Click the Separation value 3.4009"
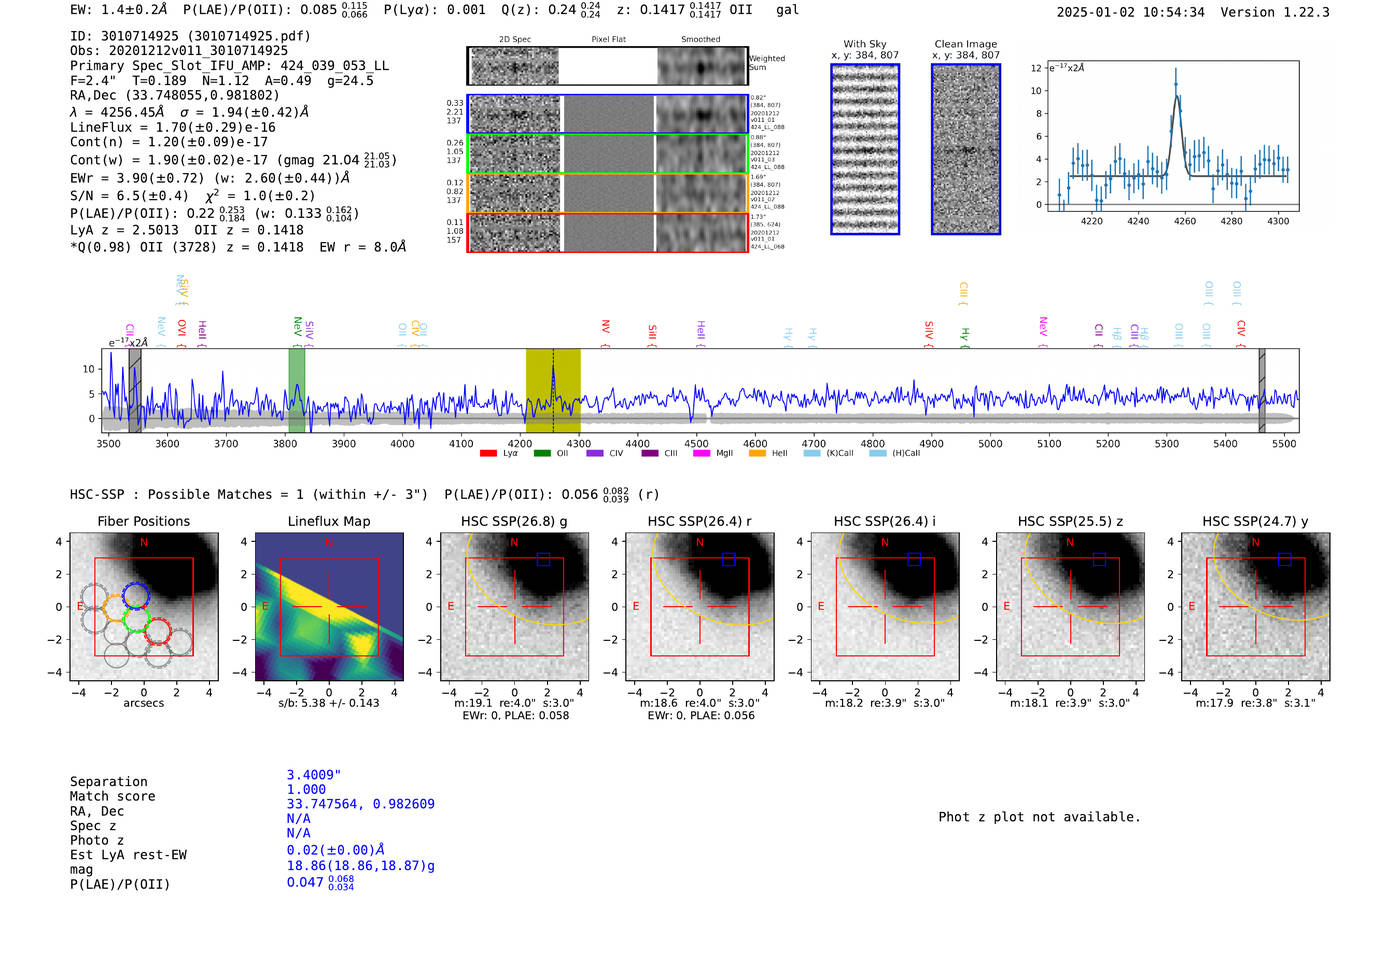The width and height of the screenshot is (1400, 953). pos(314,775)
